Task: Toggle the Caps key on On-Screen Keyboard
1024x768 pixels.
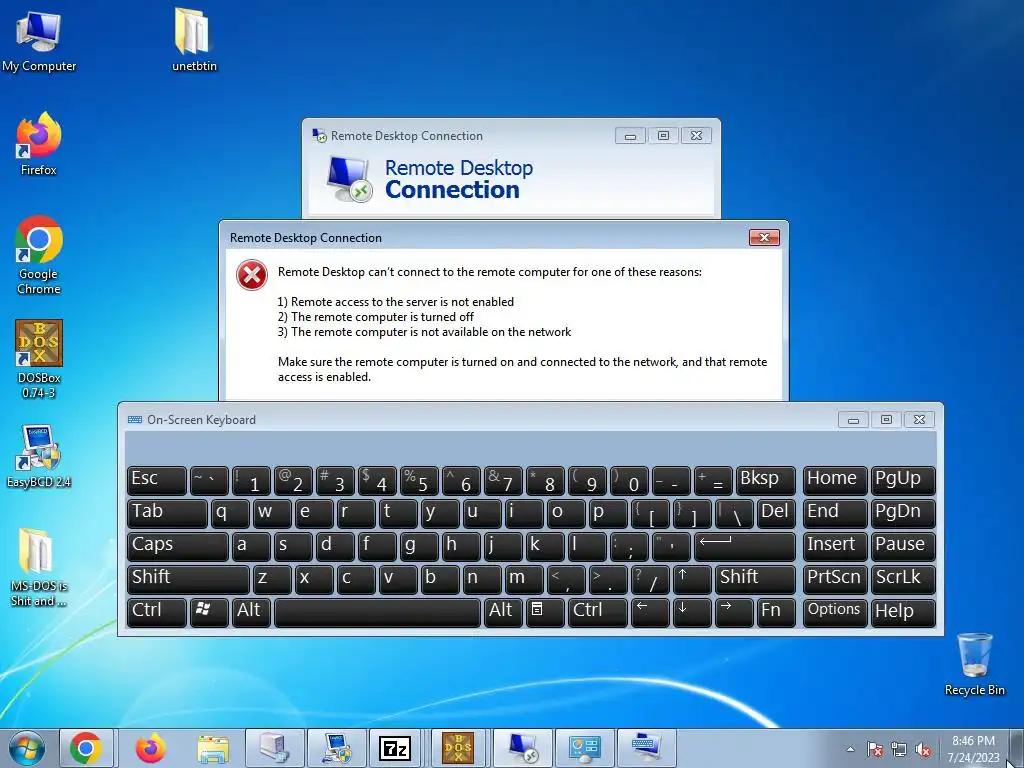Action: 178,546
